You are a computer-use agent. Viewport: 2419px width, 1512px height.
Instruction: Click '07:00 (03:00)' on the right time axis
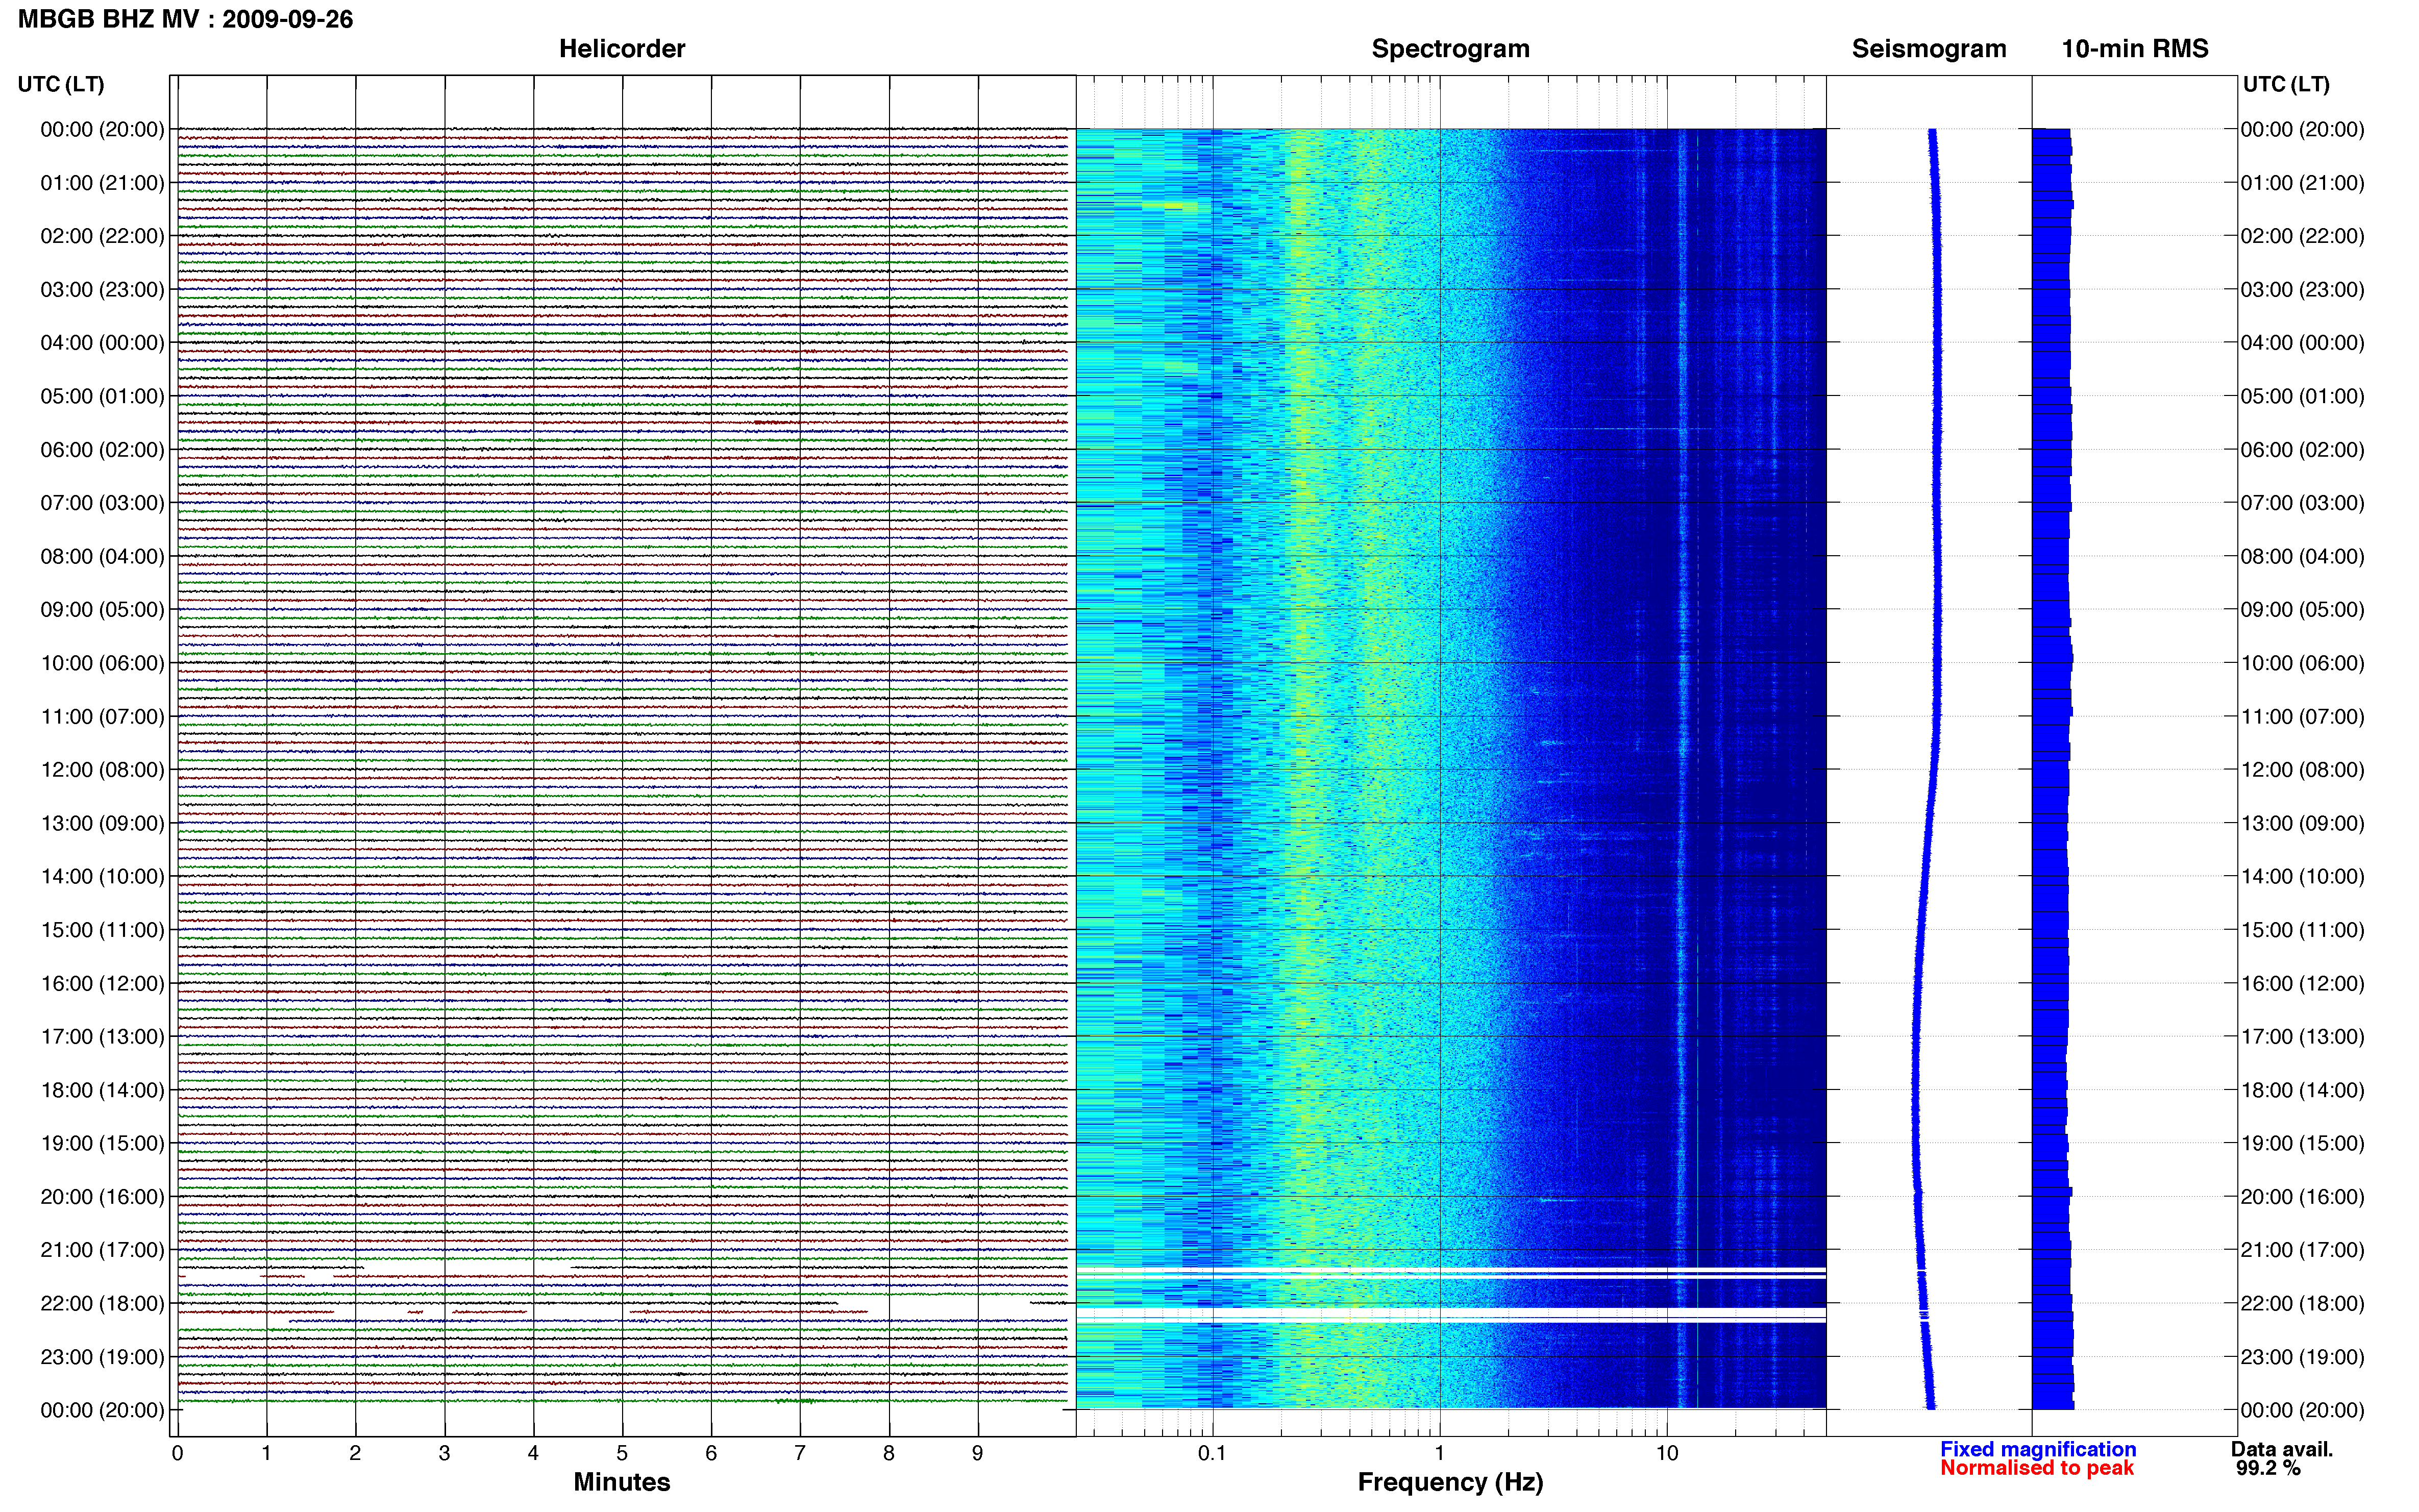pos(2302,503)
